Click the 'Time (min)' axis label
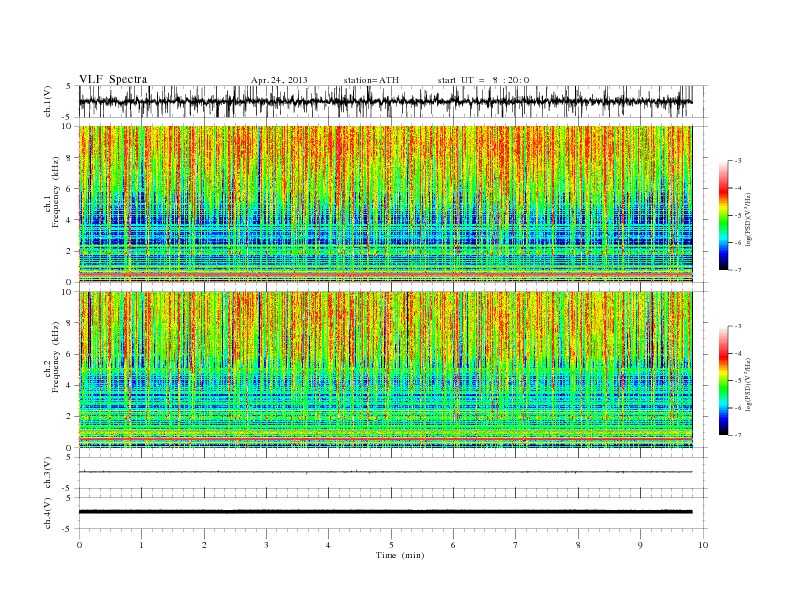 pyautogui.click(x=400, y=555)
